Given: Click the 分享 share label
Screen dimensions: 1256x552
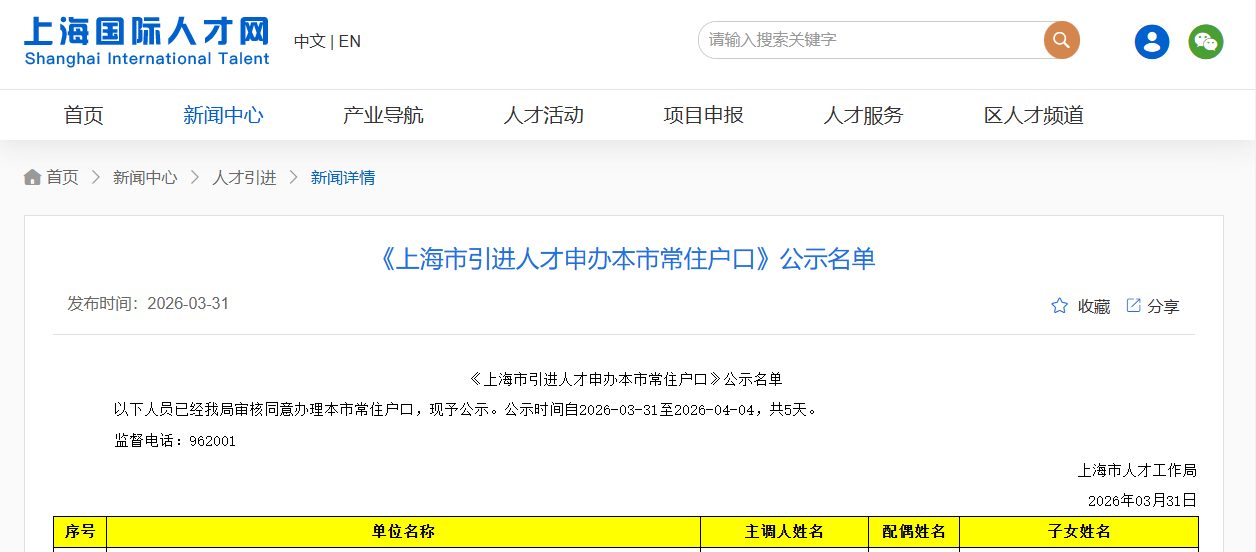Looking at the screenshot, I should click(x=1163, y=306).
